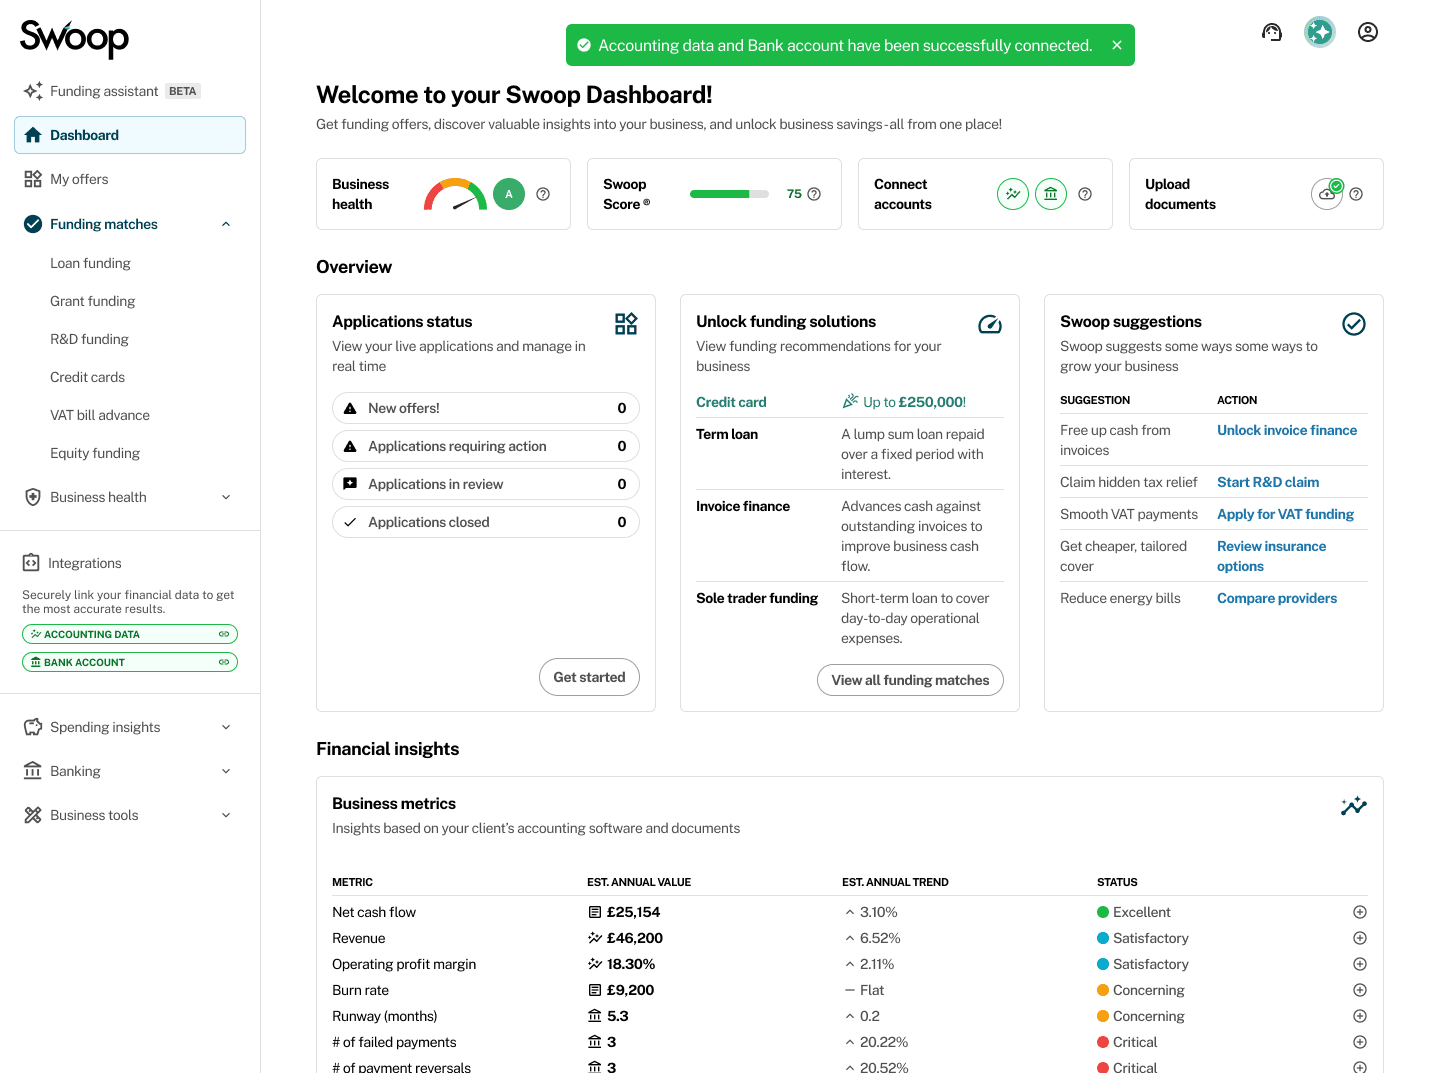Click the user profile icon

pyautogui.click(x=1367, y=32)
